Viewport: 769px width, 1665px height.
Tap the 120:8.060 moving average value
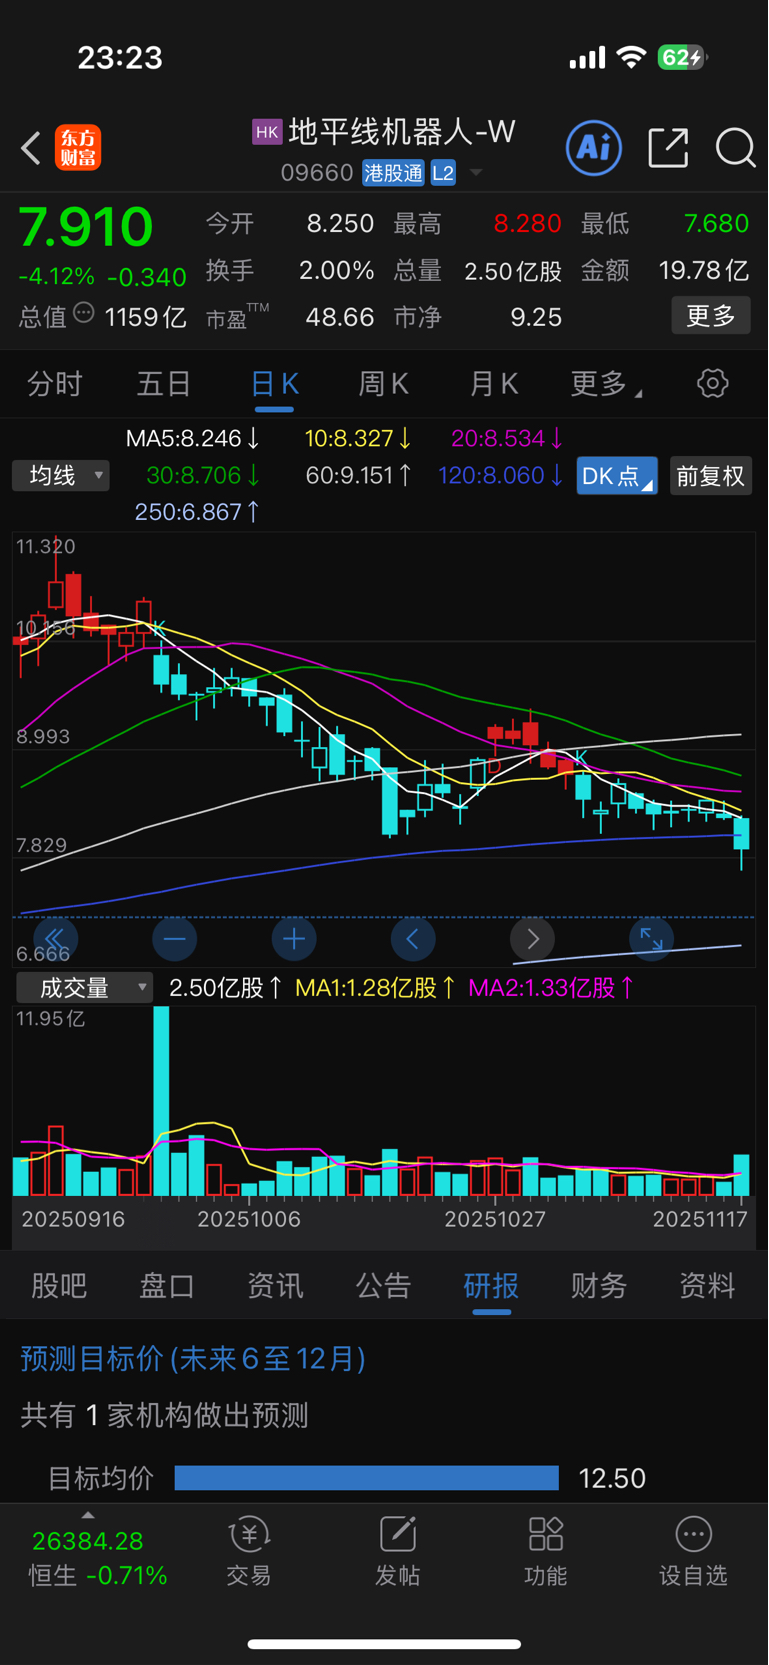[x=501, y=475]
